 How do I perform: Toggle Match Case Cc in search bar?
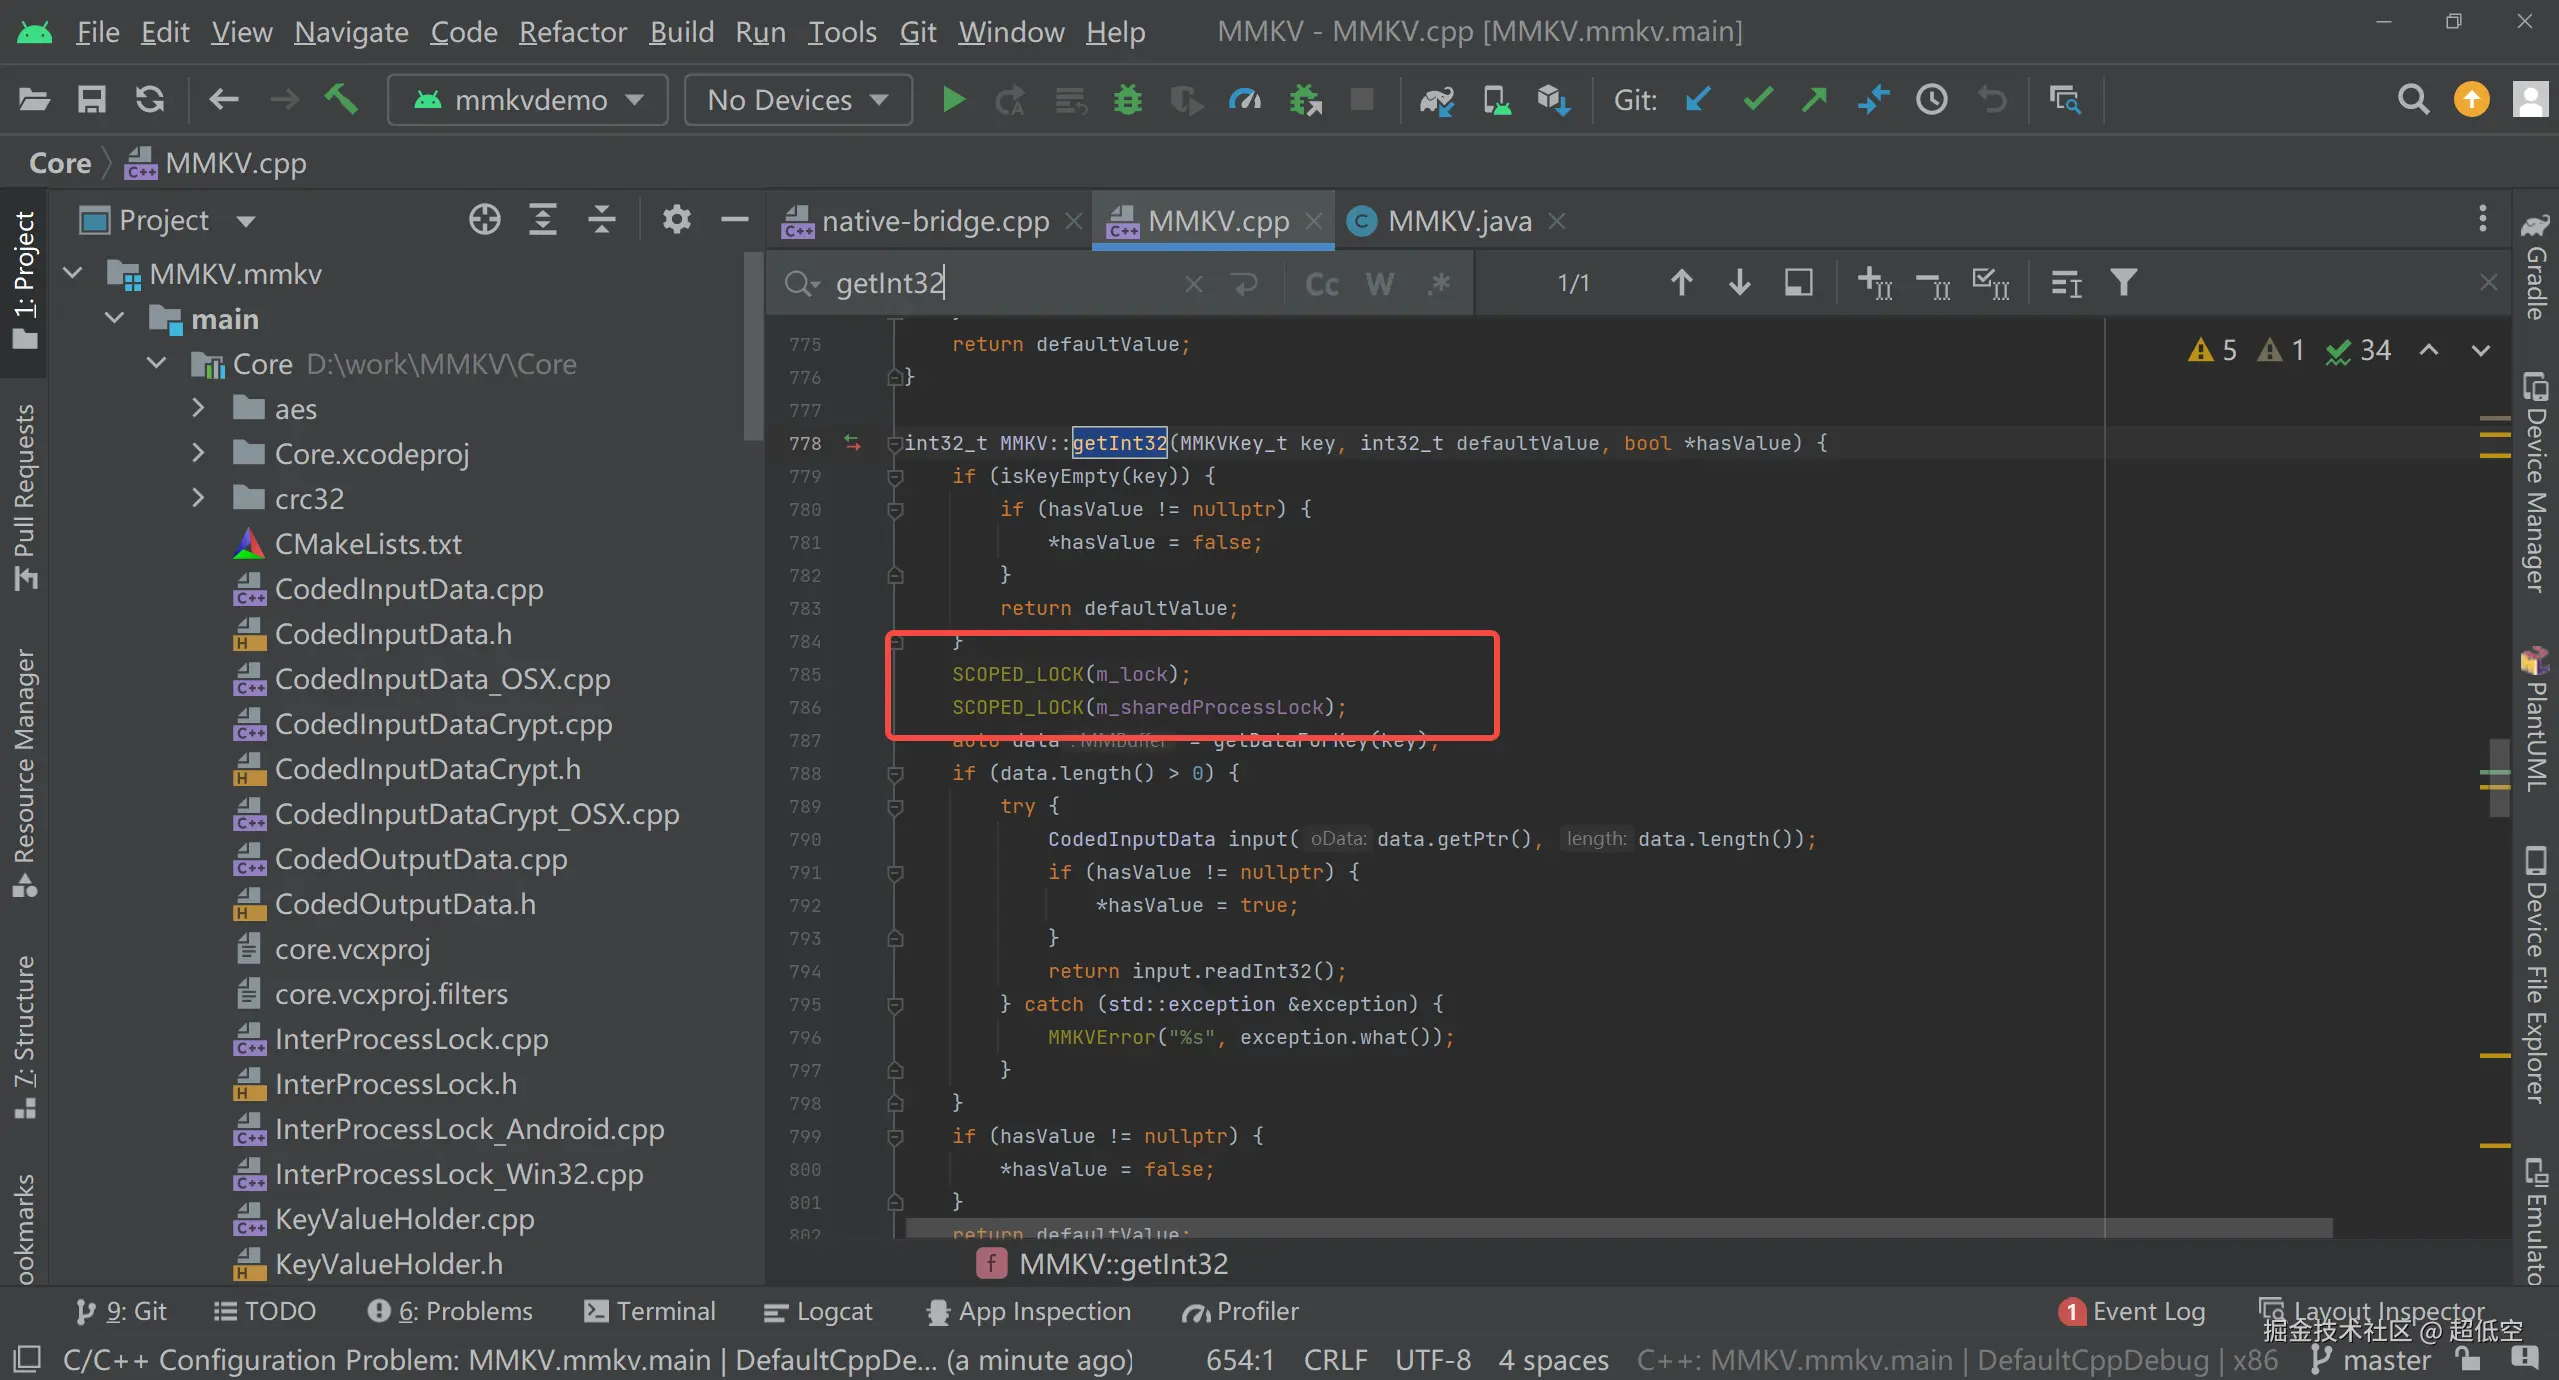(x=1322, y=284)
